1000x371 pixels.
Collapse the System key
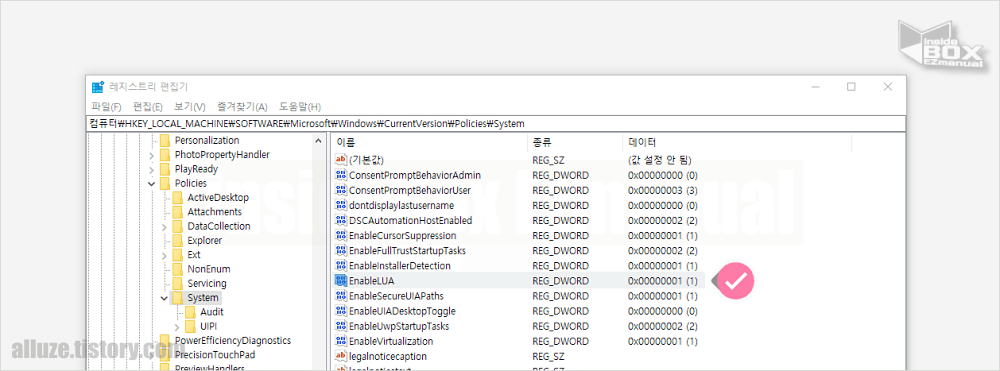164,298
